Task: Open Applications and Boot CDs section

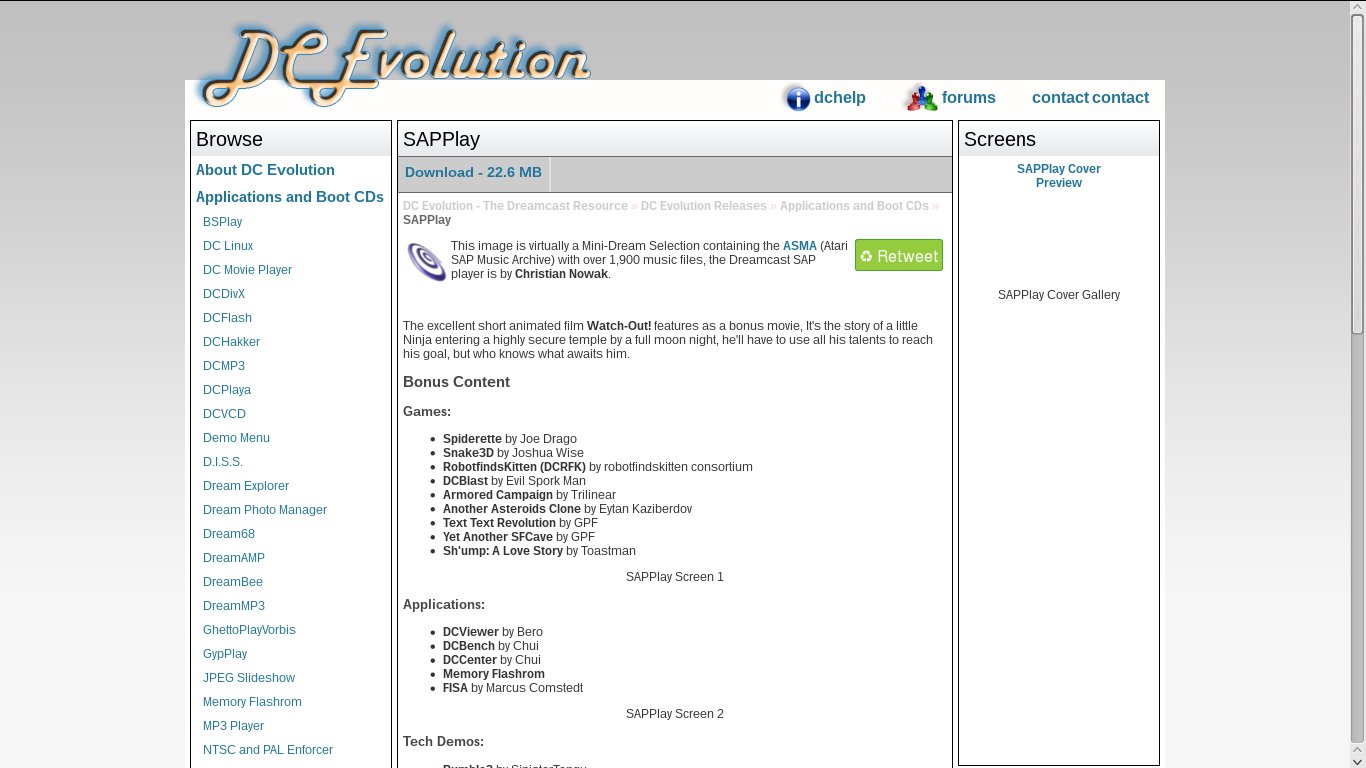Action: point(290,197)
